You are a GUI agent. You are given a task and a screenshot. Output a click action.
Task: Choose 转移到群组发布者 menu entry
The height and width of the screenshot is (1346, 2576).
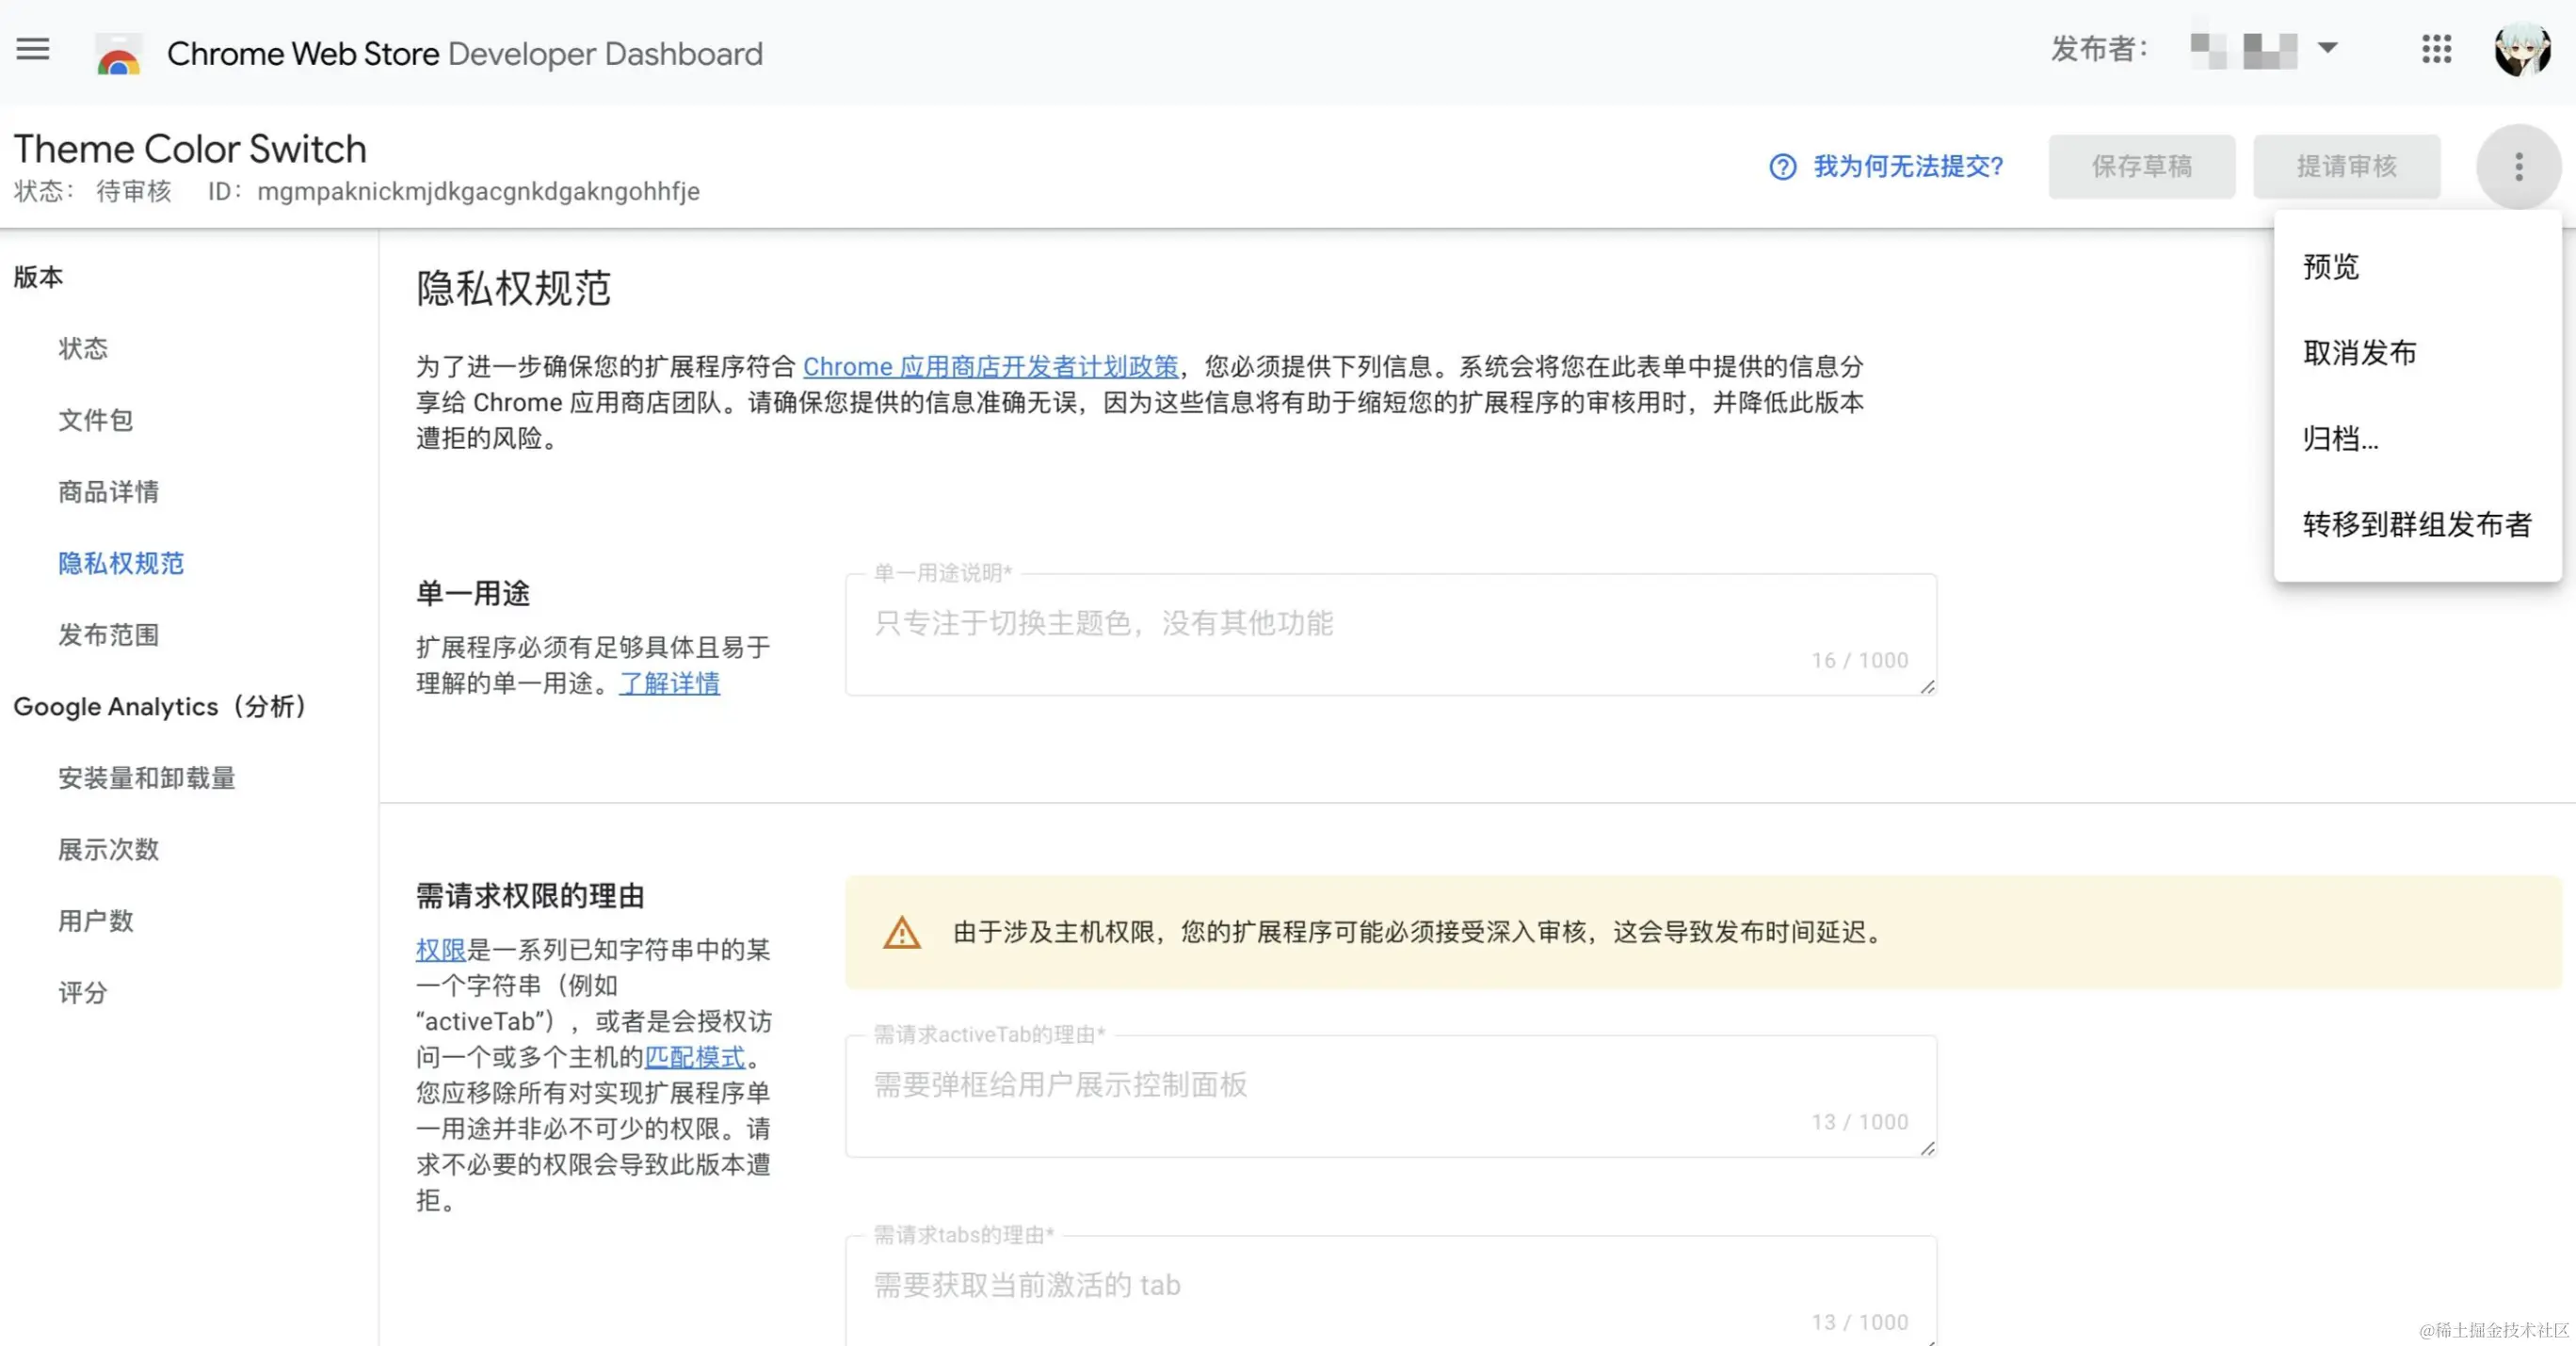coord(2416,524)
